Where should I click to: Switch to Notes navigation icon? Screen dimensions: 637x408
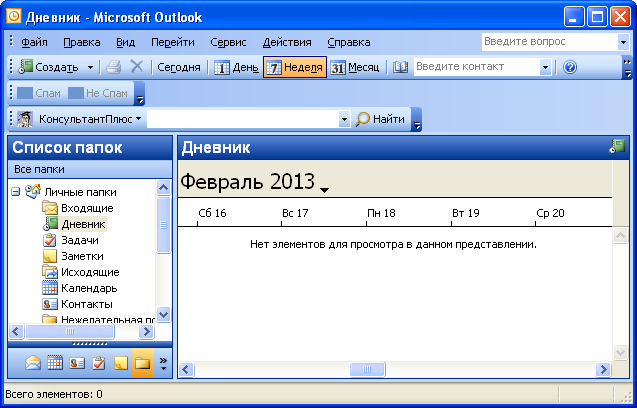pyautogui.click(x=121, y=363)
